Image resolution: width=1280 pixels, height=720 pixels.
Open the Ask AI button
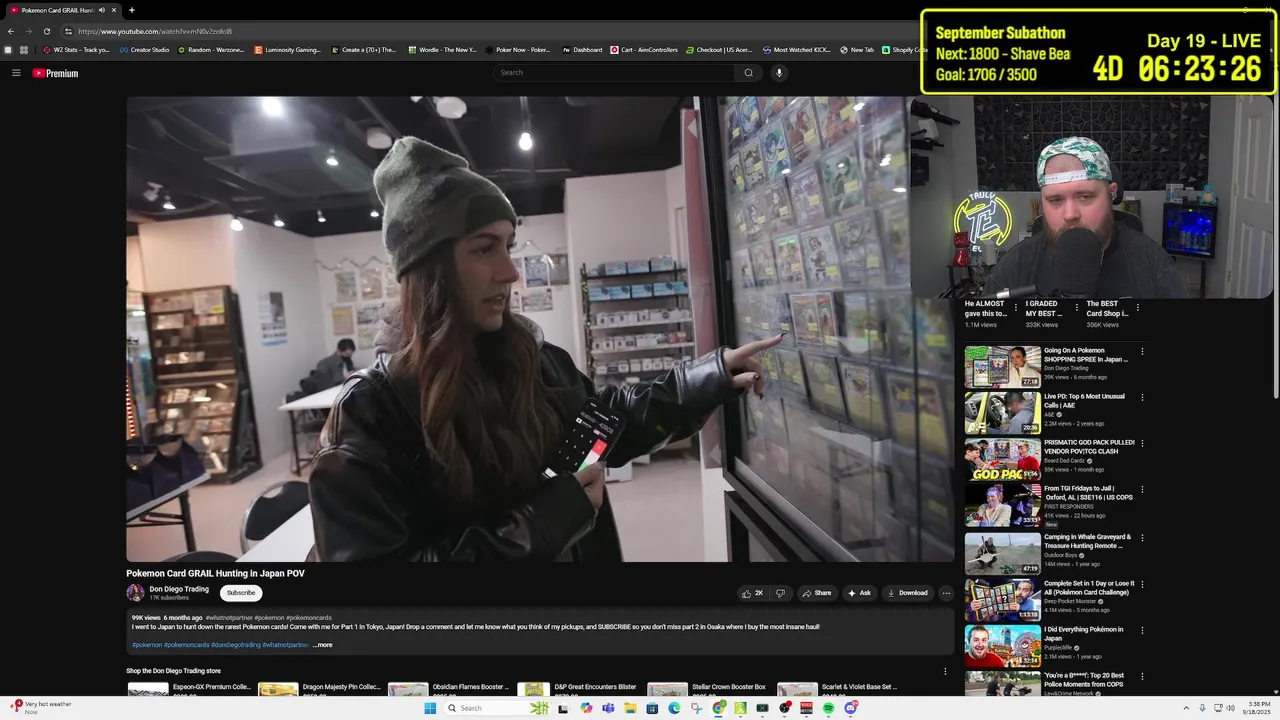(x=859, y=593)
